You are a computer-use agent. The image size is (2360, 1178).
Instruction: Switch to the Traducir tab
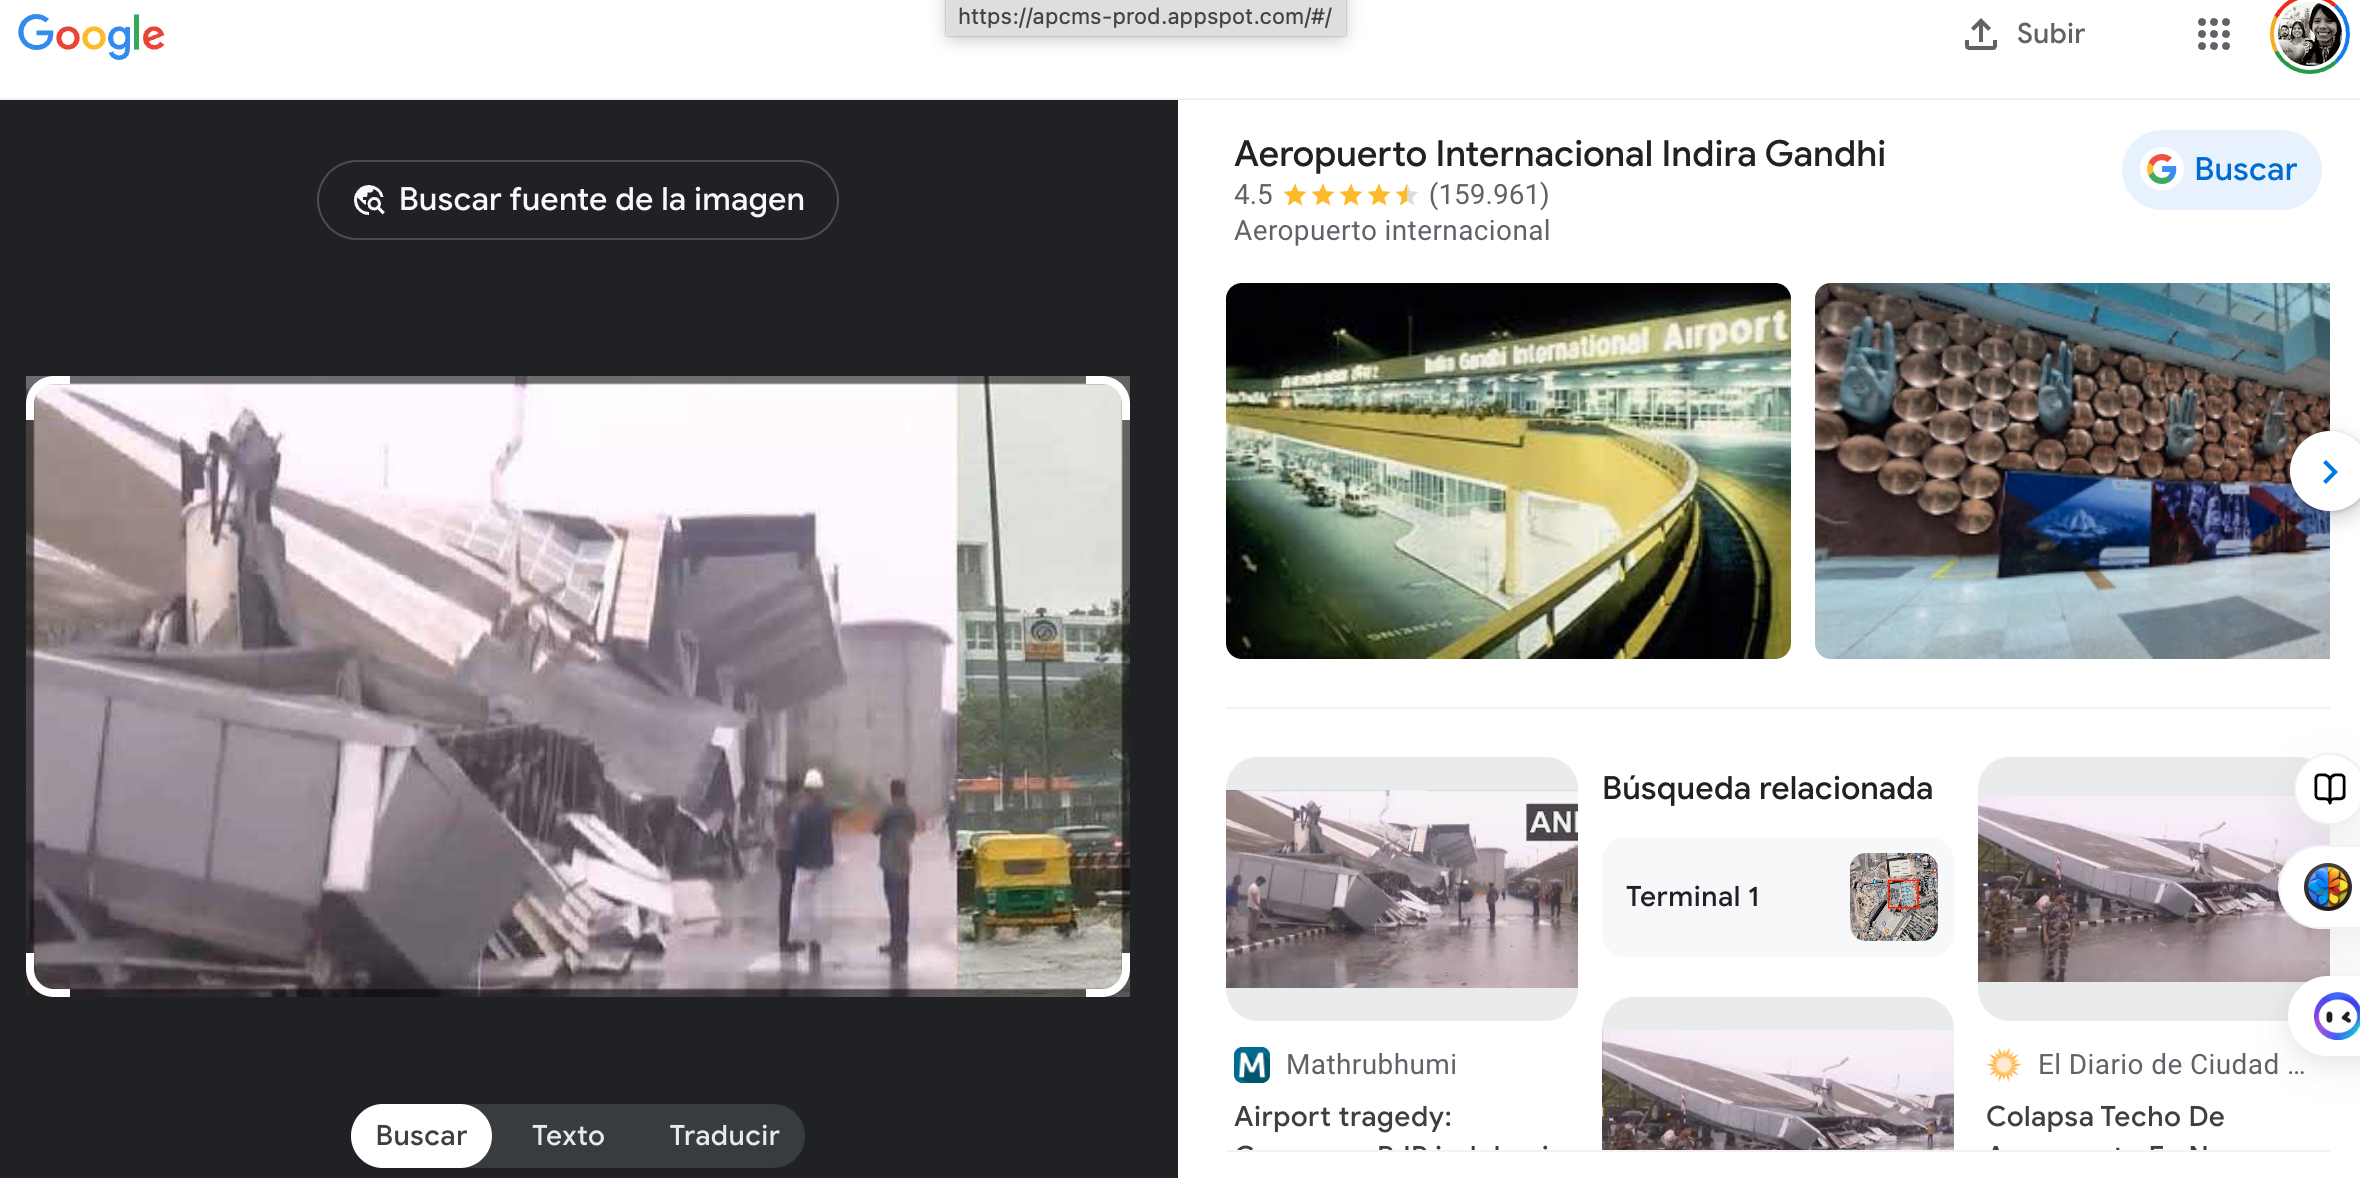pos(724,1136)
